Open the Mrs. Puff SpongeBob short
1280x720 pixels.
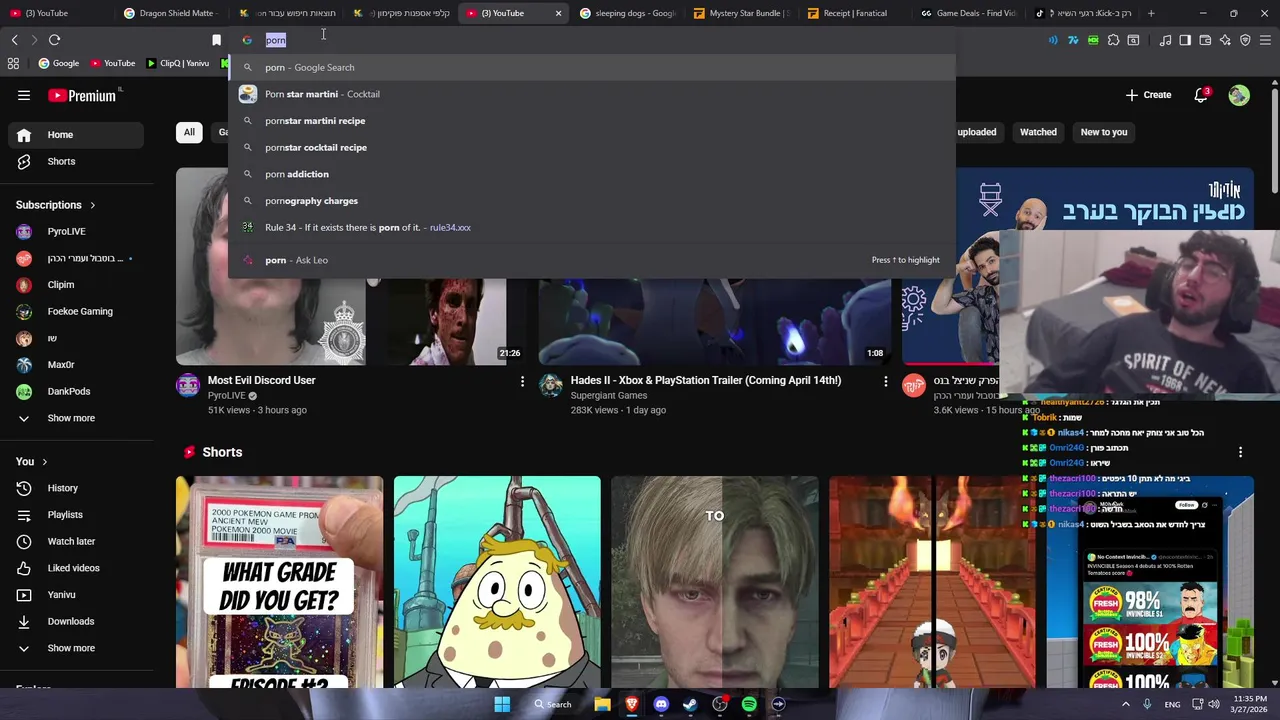click(x=497, y=582)
